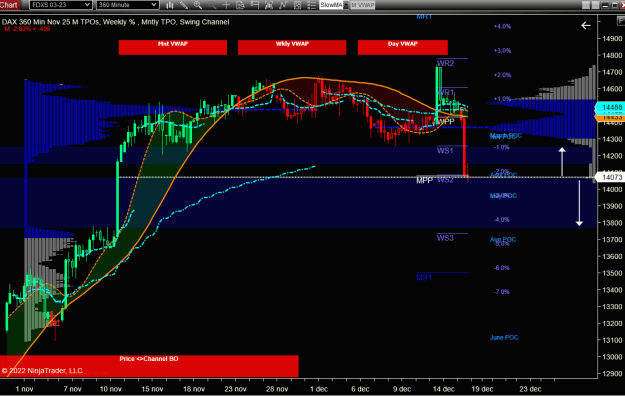Viewport: 625px width, 396px height.
Task: Click the chart title DAX 360 Min text
Action: click(115, 22)
